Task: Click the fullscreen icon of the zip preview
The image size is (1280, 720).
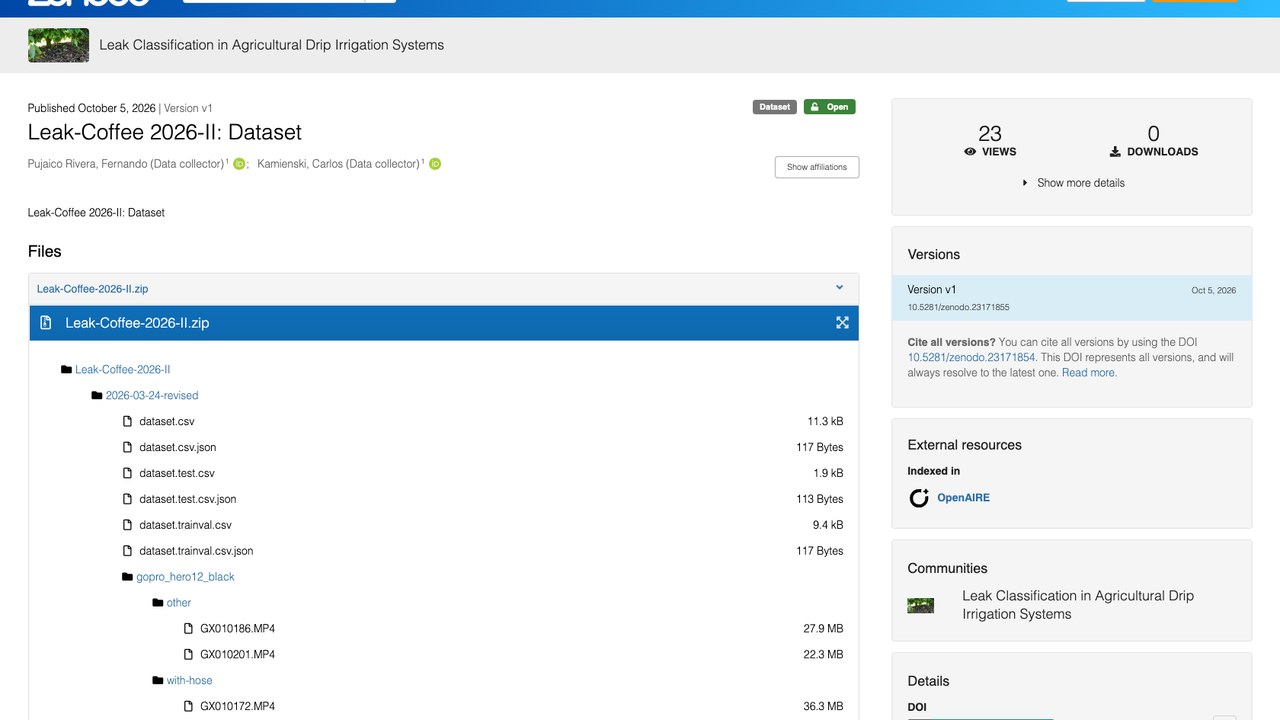Action: click(x=842, y=323)
